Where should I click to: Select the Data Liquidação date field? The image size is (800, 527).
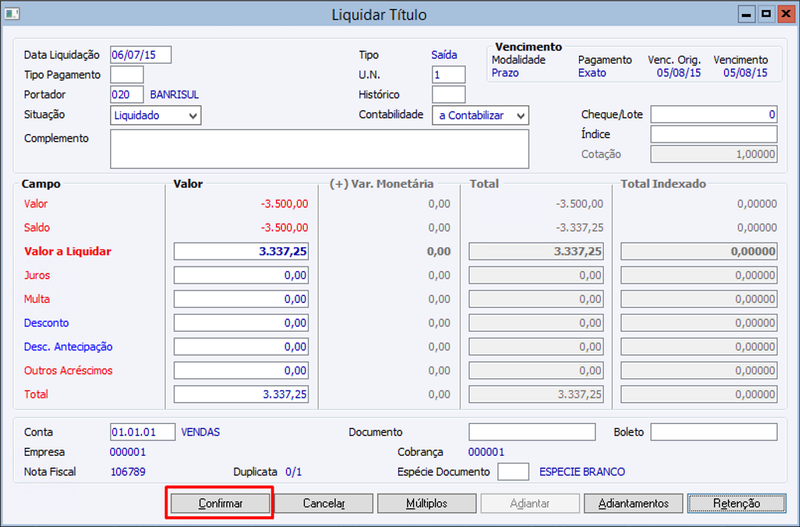point(141,55)
